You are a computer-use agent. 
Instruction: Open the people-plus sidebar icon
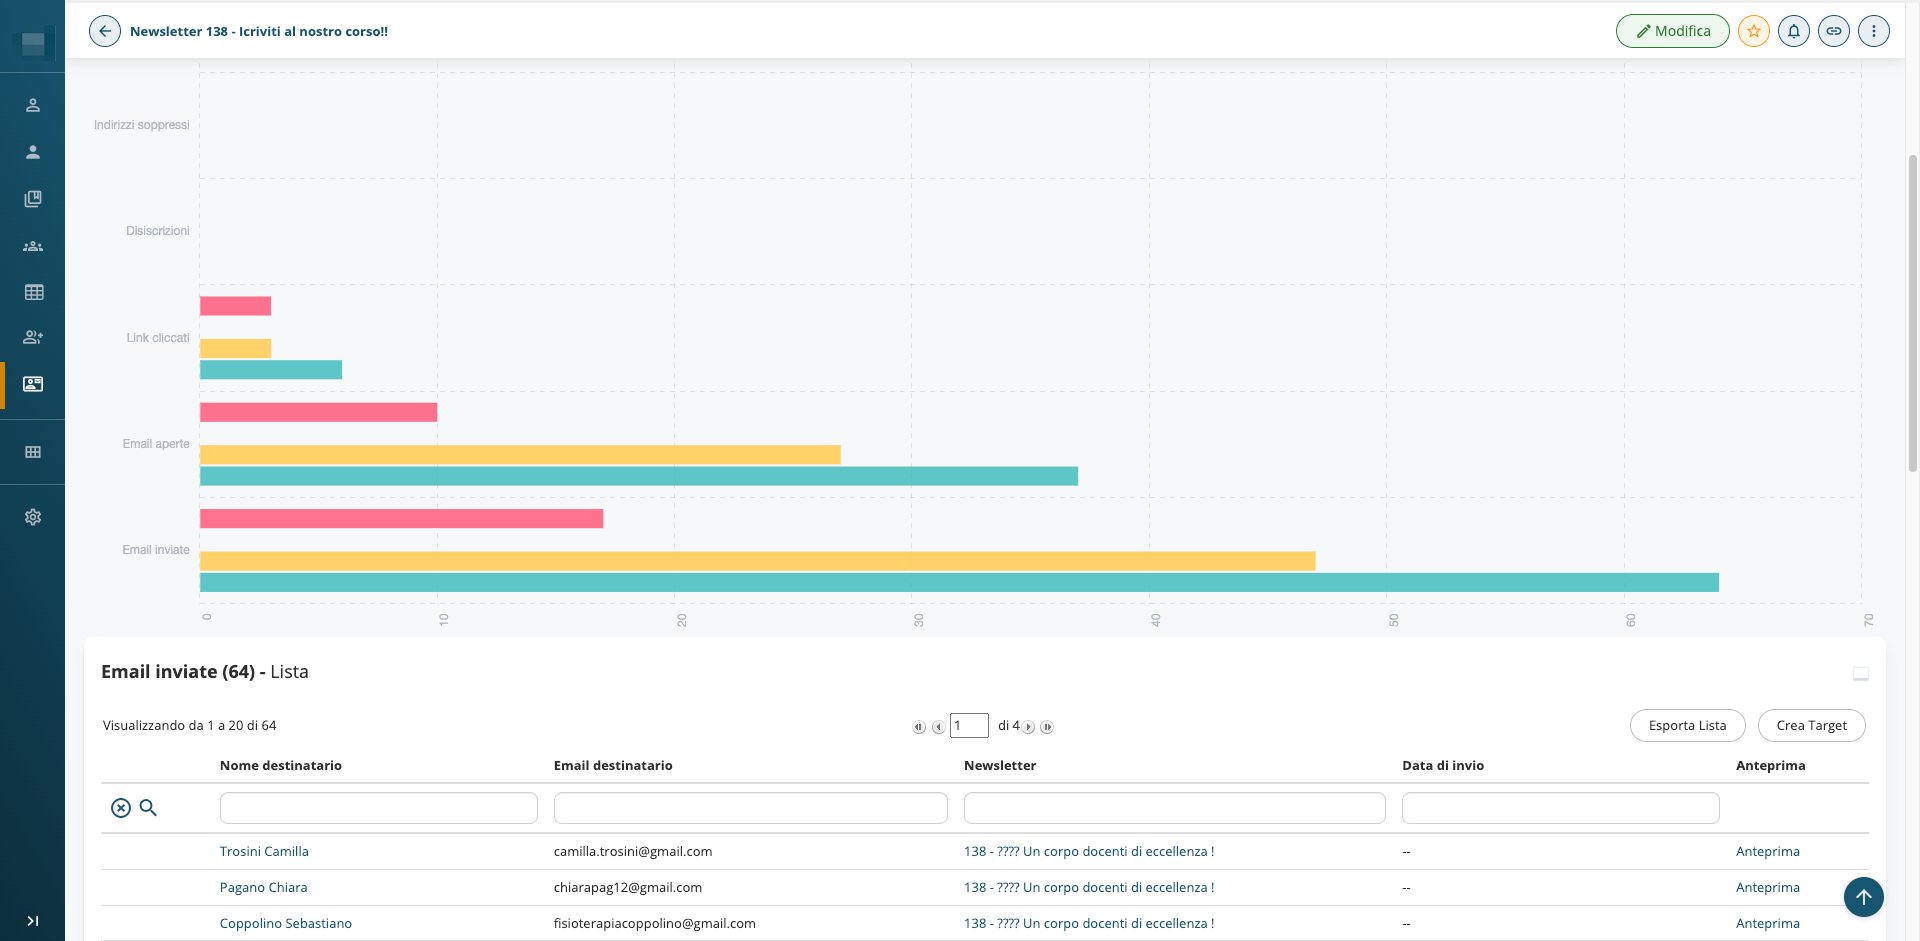coord(33,337)
